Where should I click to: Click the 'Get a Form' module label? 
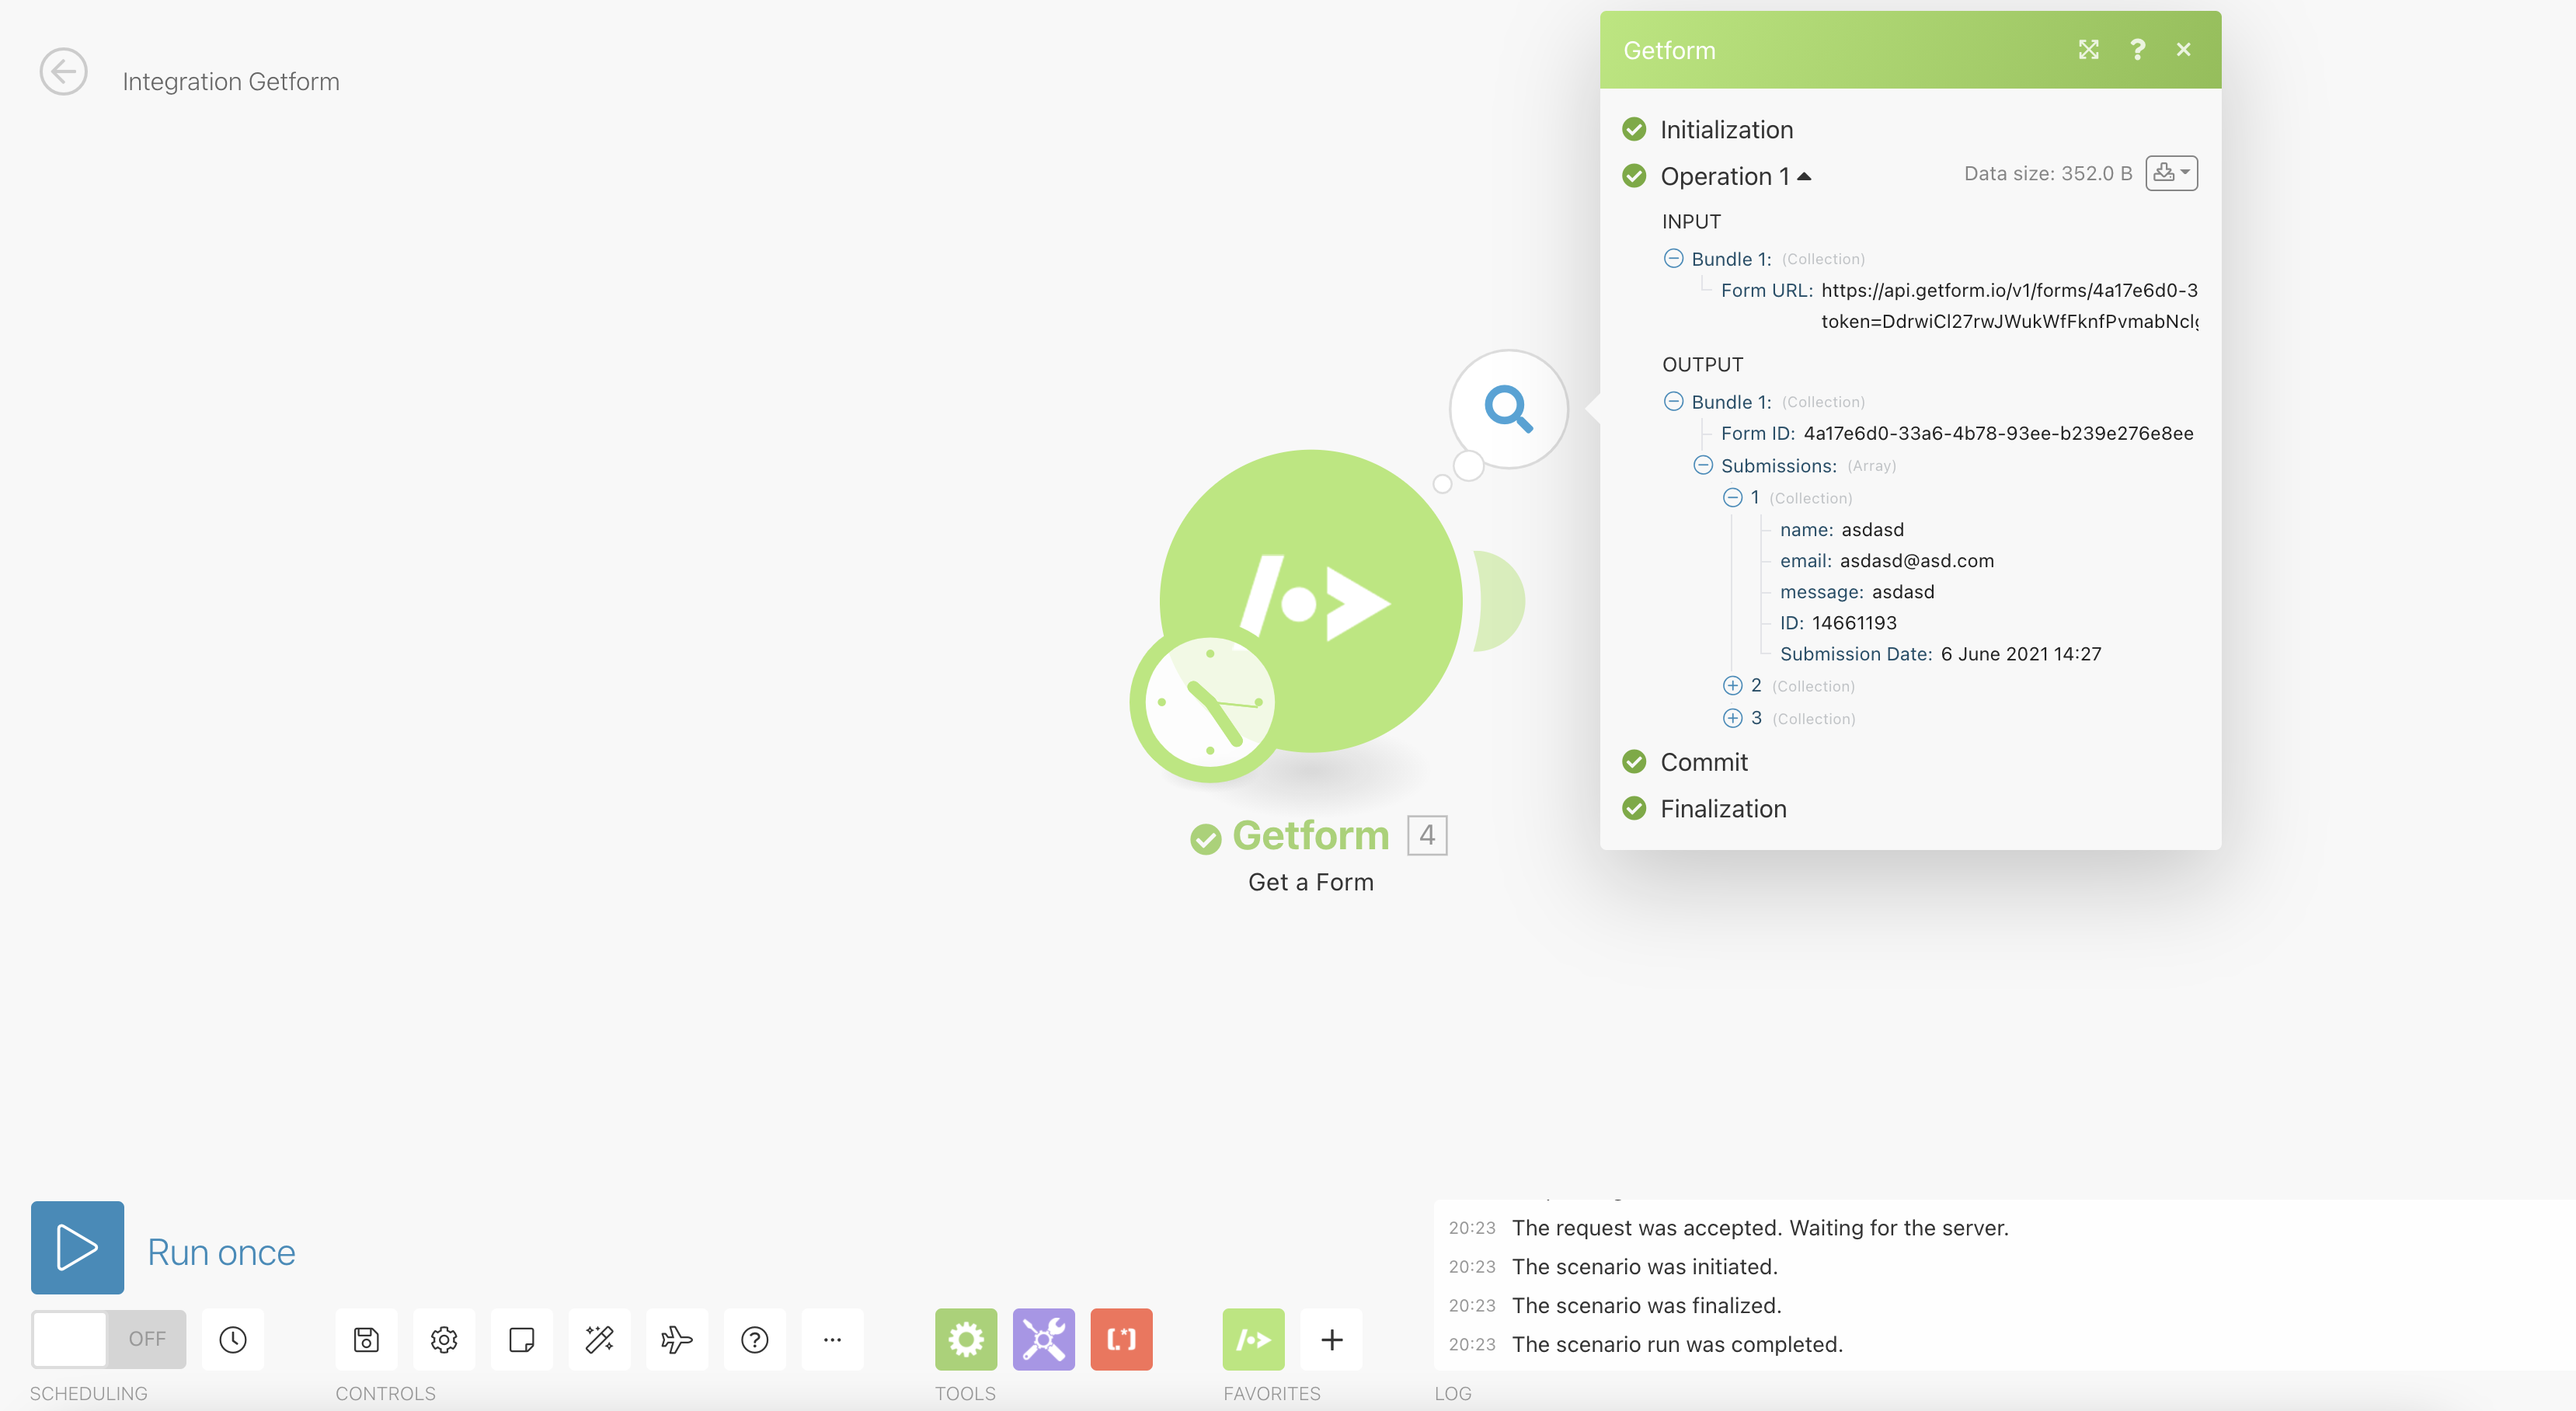click(x=1311, y=882)
